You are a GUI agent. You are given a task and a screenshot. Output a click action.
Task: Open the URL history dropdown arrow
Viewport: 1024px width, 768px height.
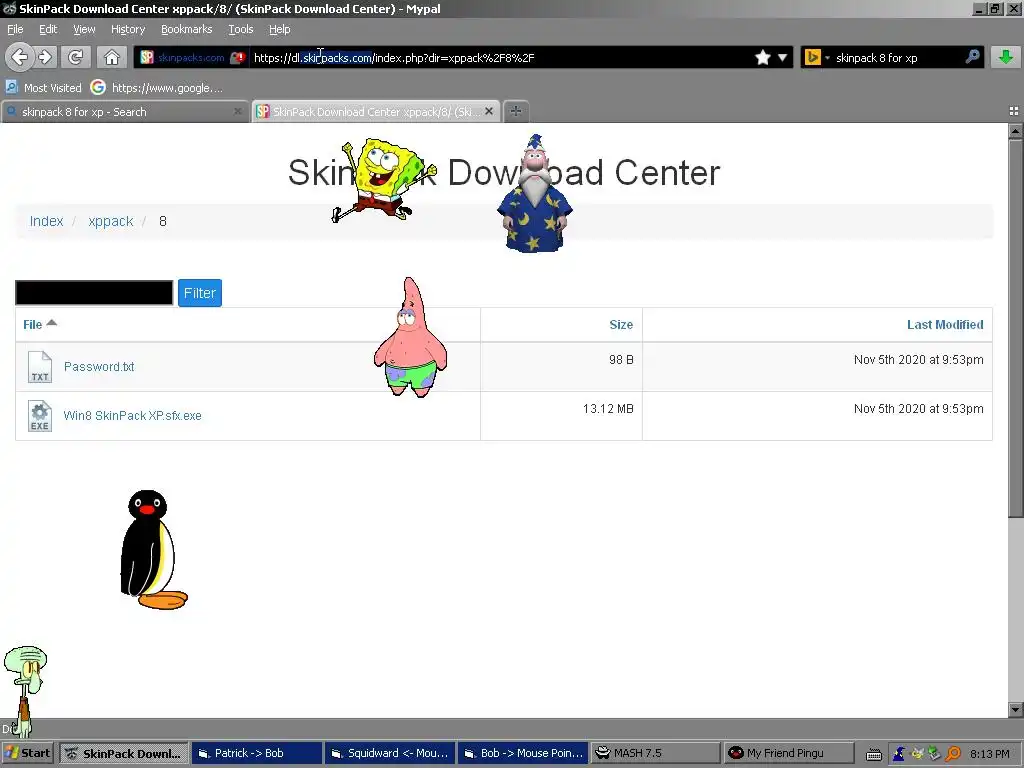click(x=782, y=57)
